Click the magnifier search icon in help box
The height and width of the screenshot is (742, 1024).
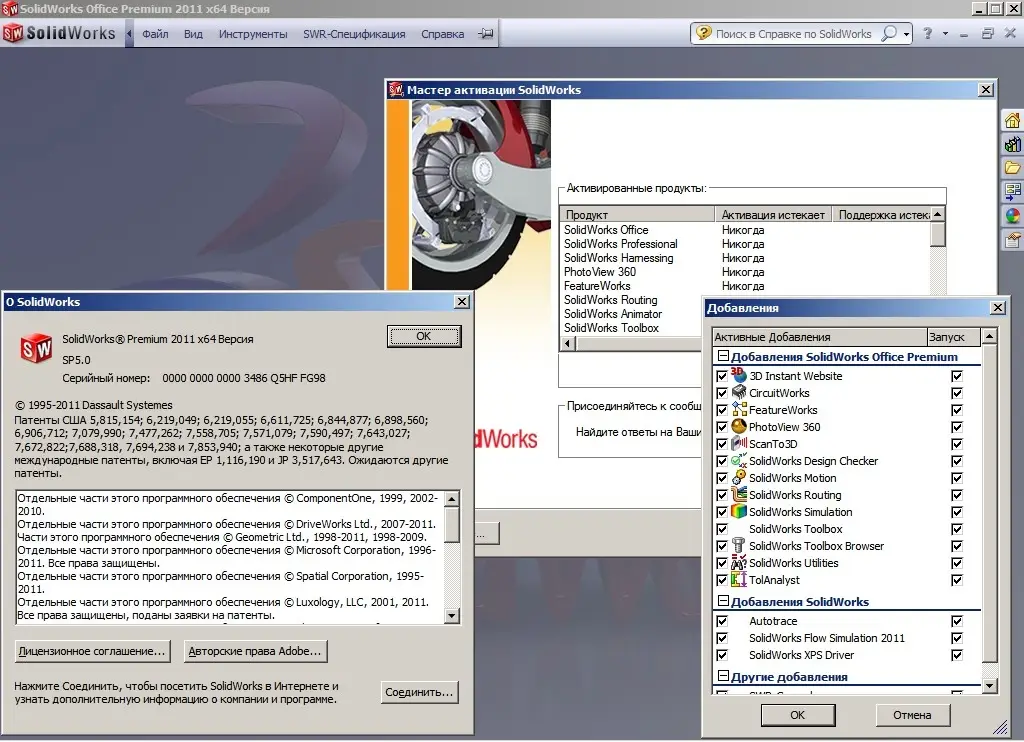point(889,33)
